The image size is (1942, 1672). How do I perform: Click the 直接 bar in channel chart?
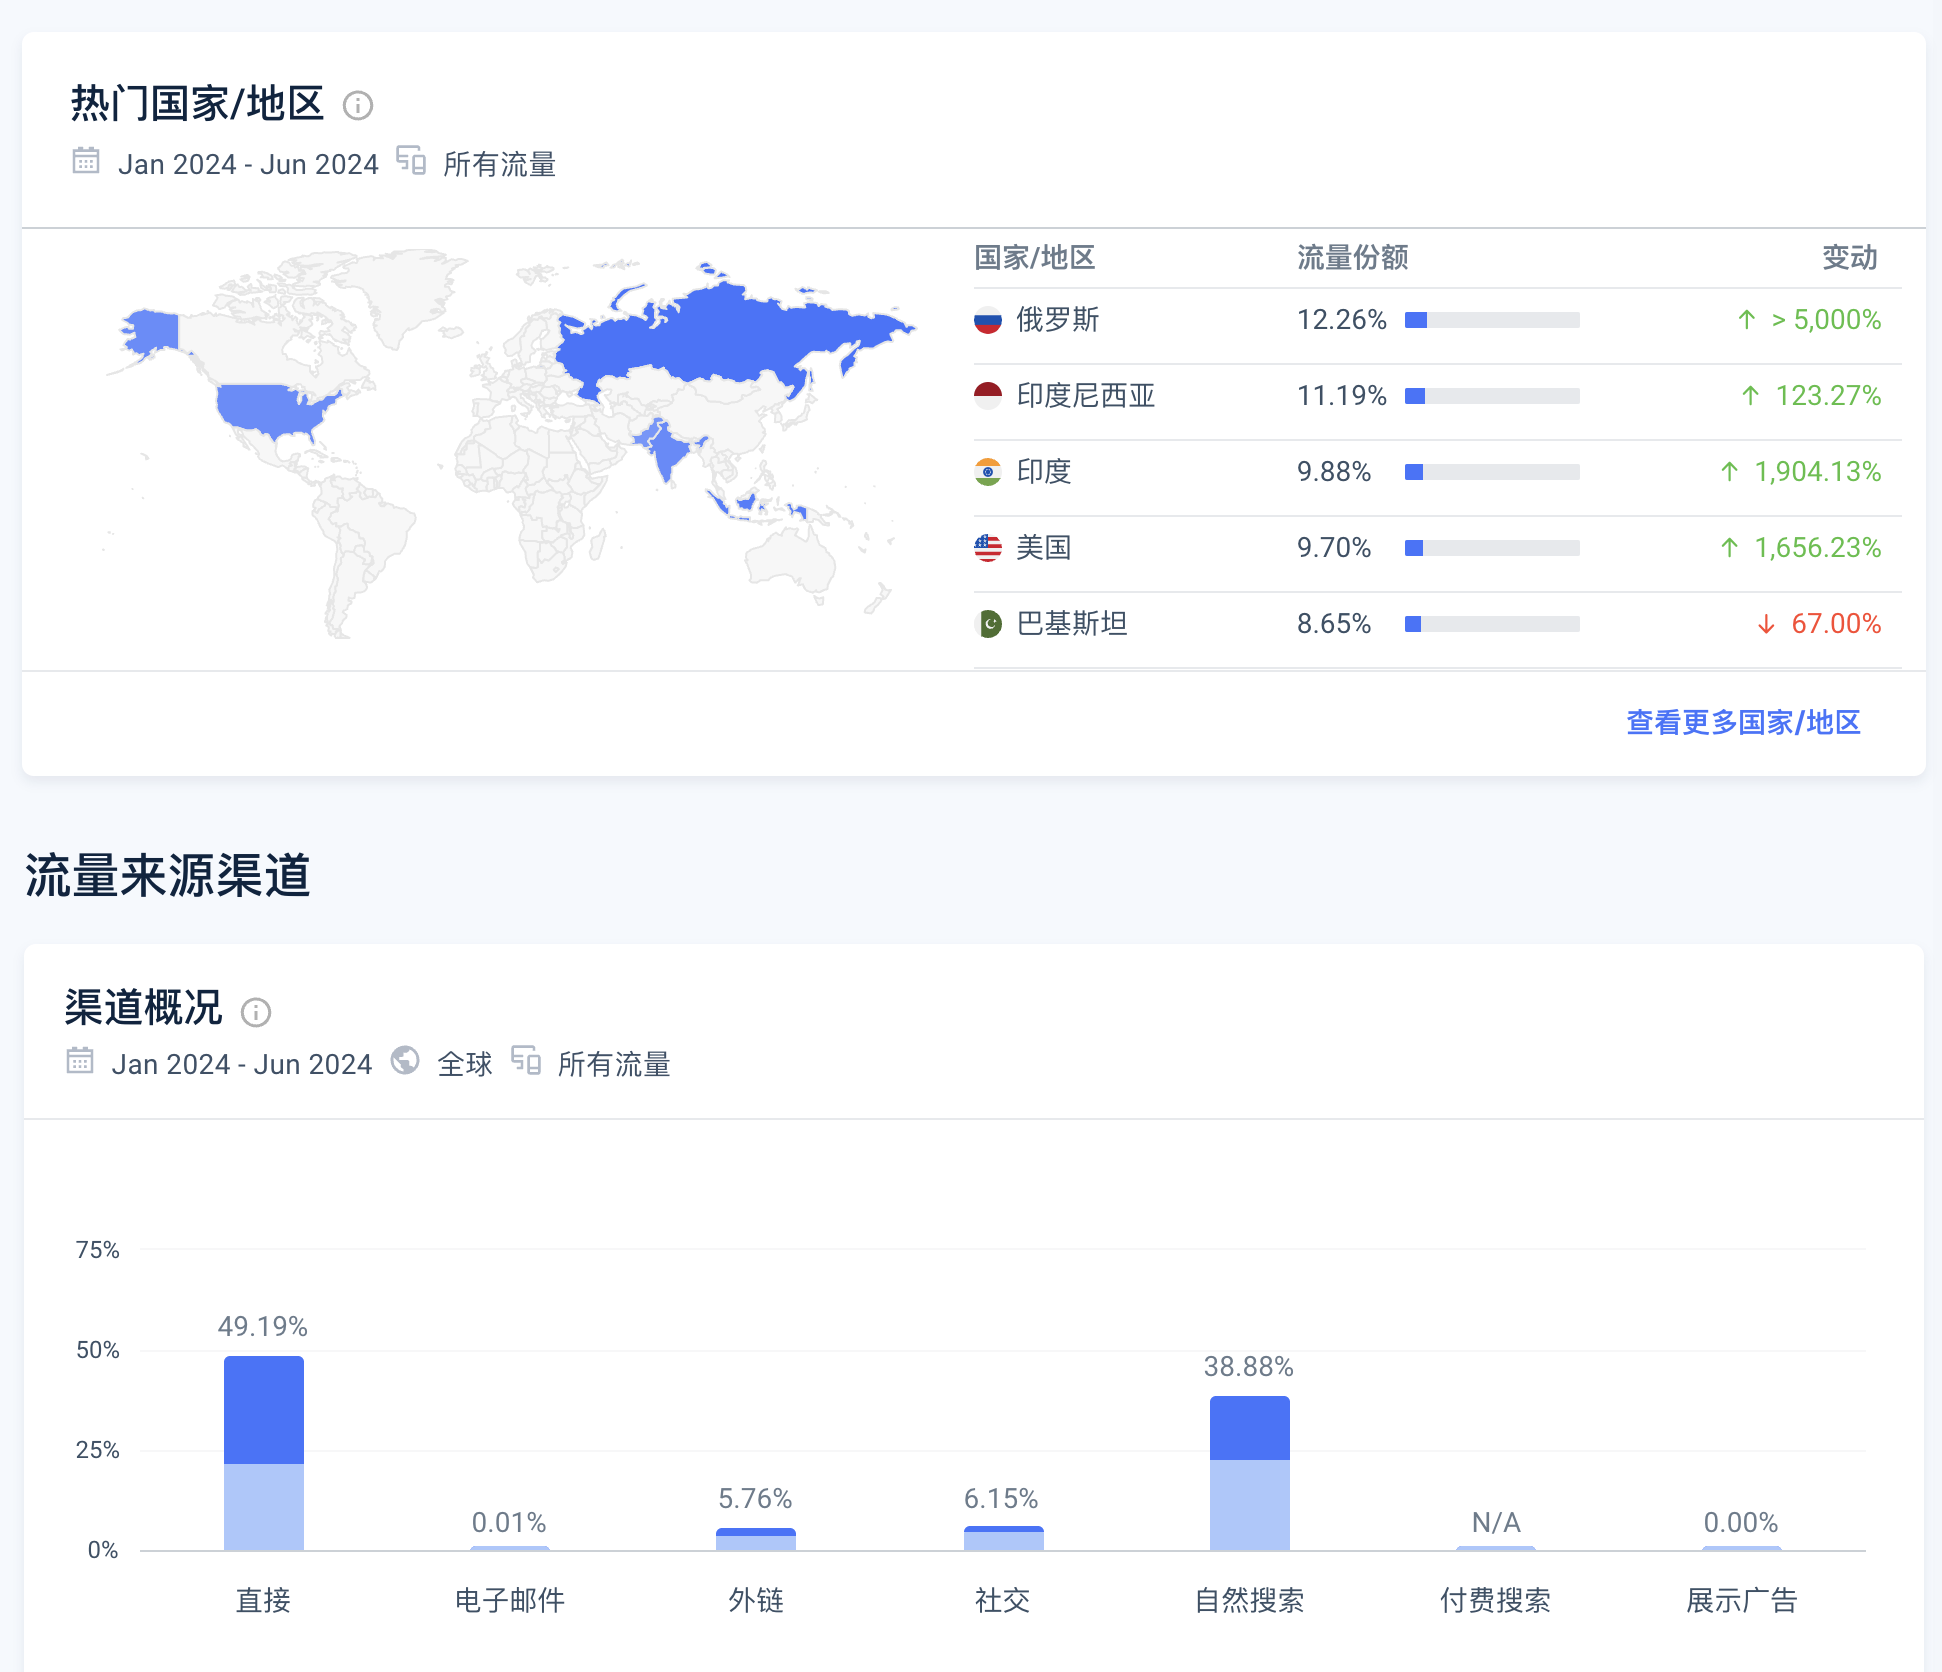click(264, 1453)
